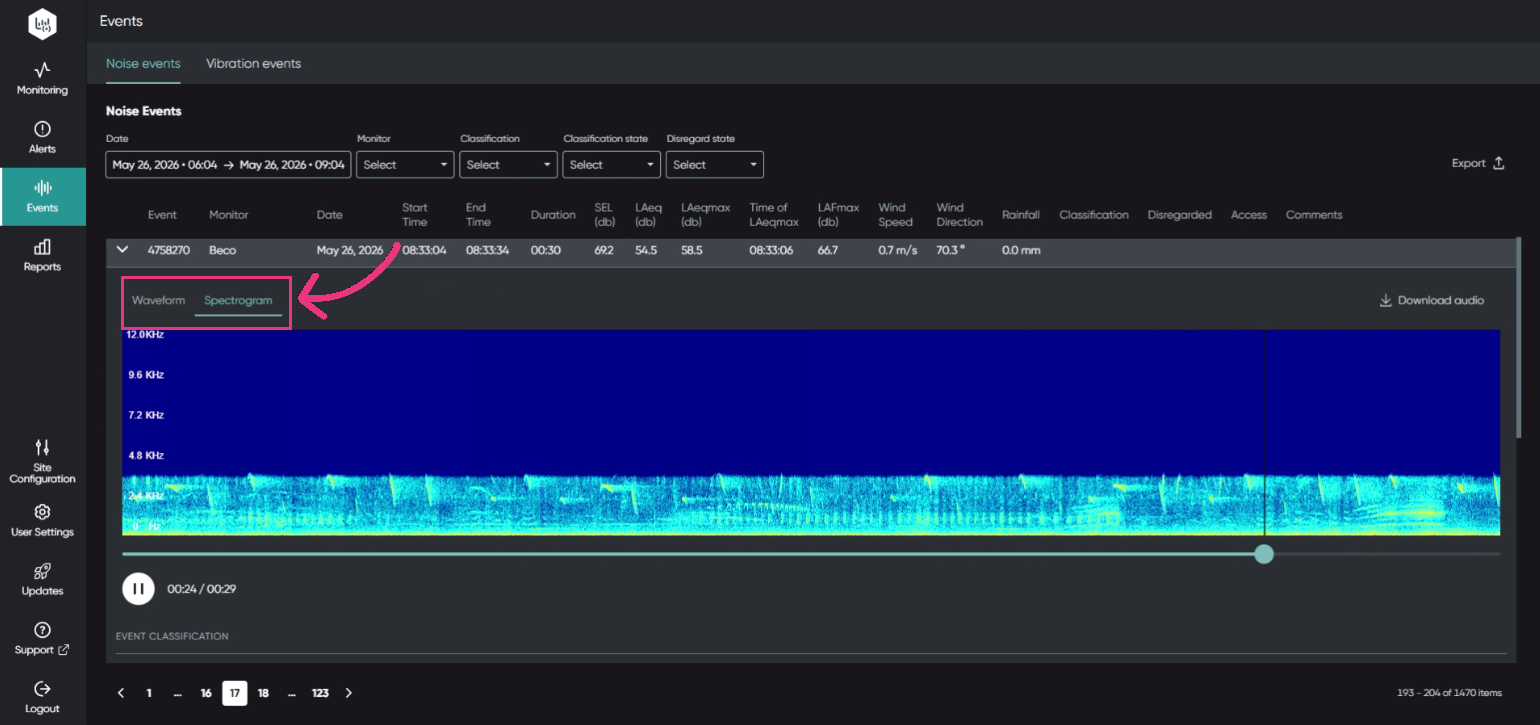Image resolution: width=1540 pixels, height=725 pixels.
Task: Click the audio playback position slider handle
Action: (x=1264, y=554)
